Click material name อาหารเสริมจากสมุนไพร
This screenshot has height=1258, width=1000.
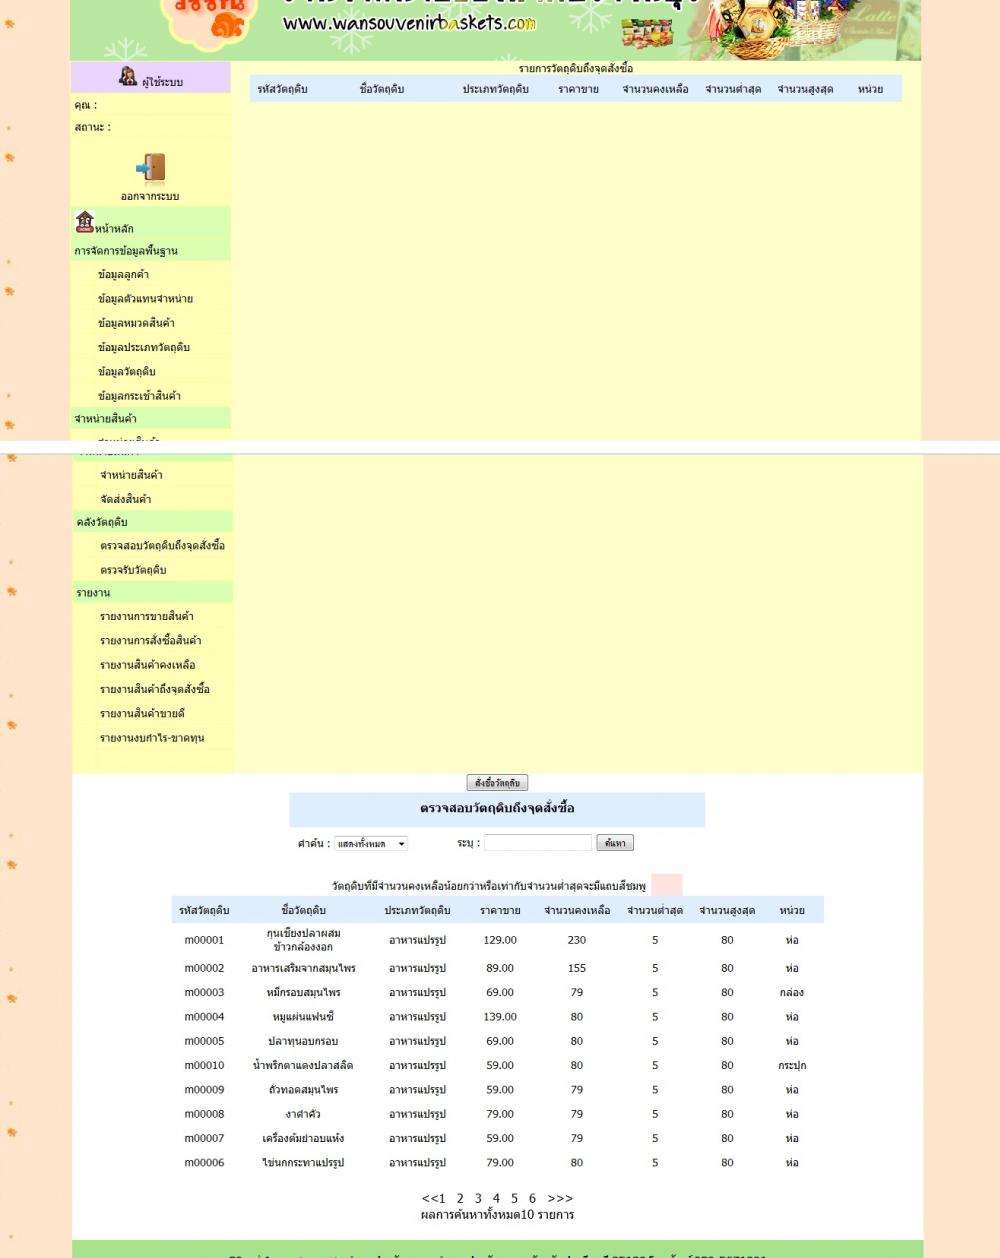[x=303, y=968]
